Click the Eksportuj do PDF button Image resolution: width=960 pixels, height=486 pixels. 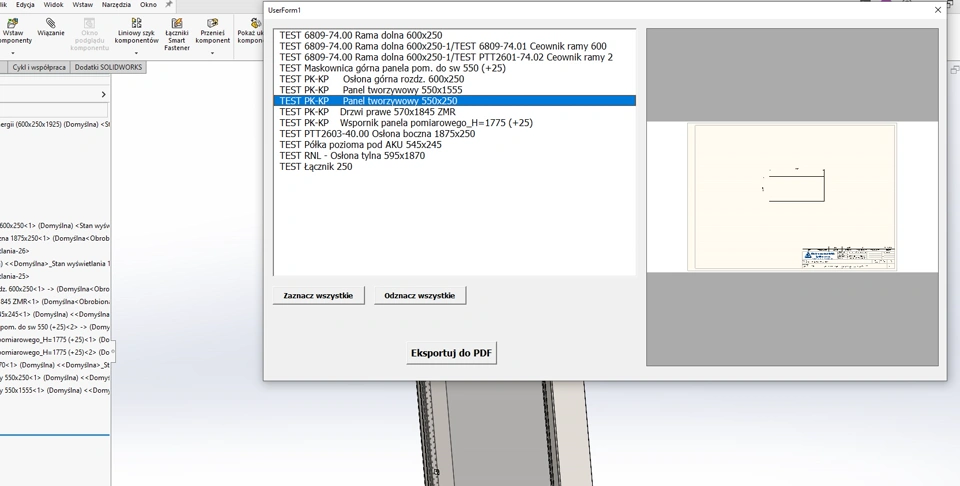(451, 353)
